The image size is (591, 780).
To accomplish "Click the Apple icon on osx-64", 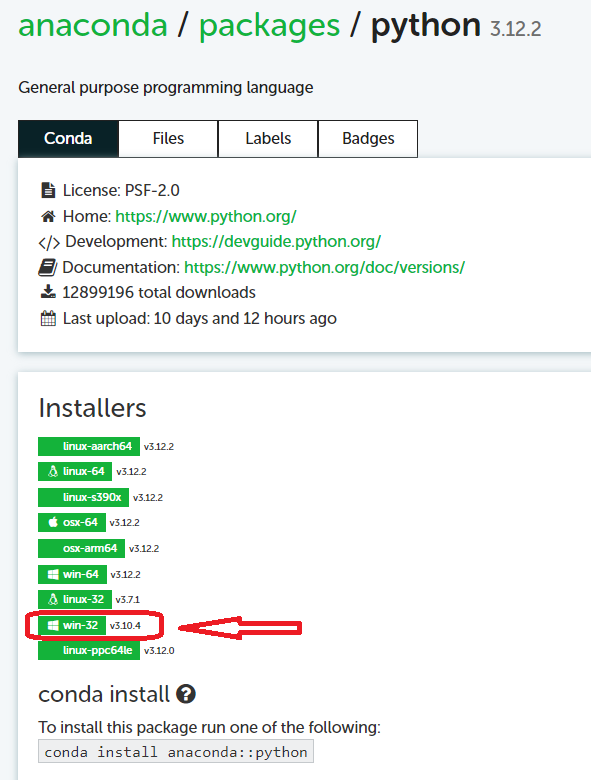I will pyautogui.click(x=53, y=522).
